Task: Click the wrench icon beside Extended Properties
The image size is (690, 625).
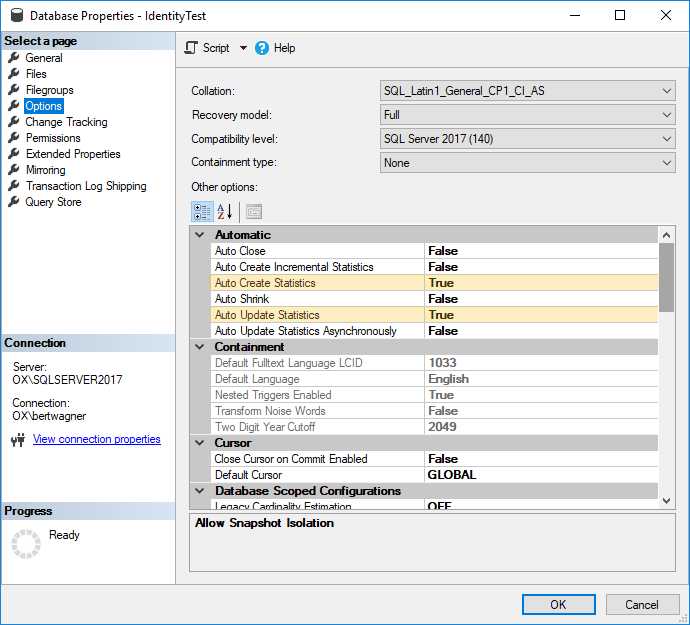Action: pos(14,153)
